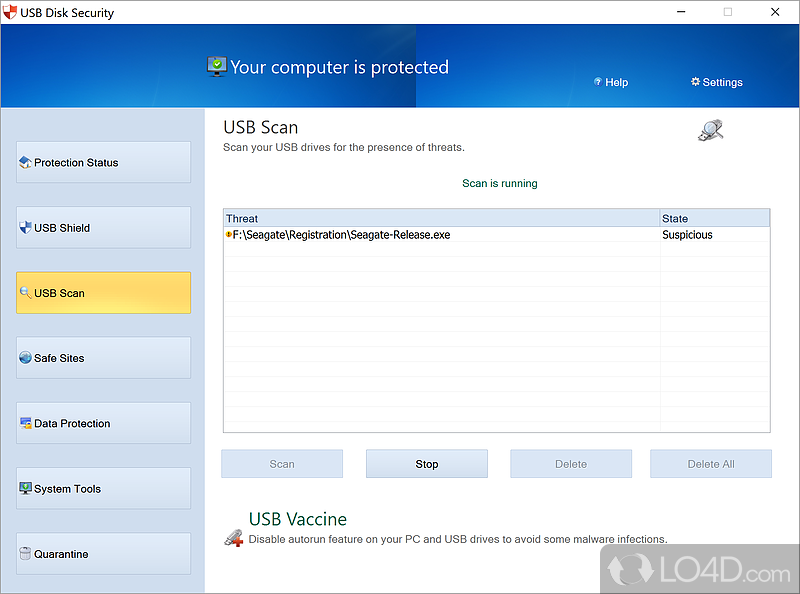
Task: Click the USB Scan magnifier icon
Action: click(25, 292)
